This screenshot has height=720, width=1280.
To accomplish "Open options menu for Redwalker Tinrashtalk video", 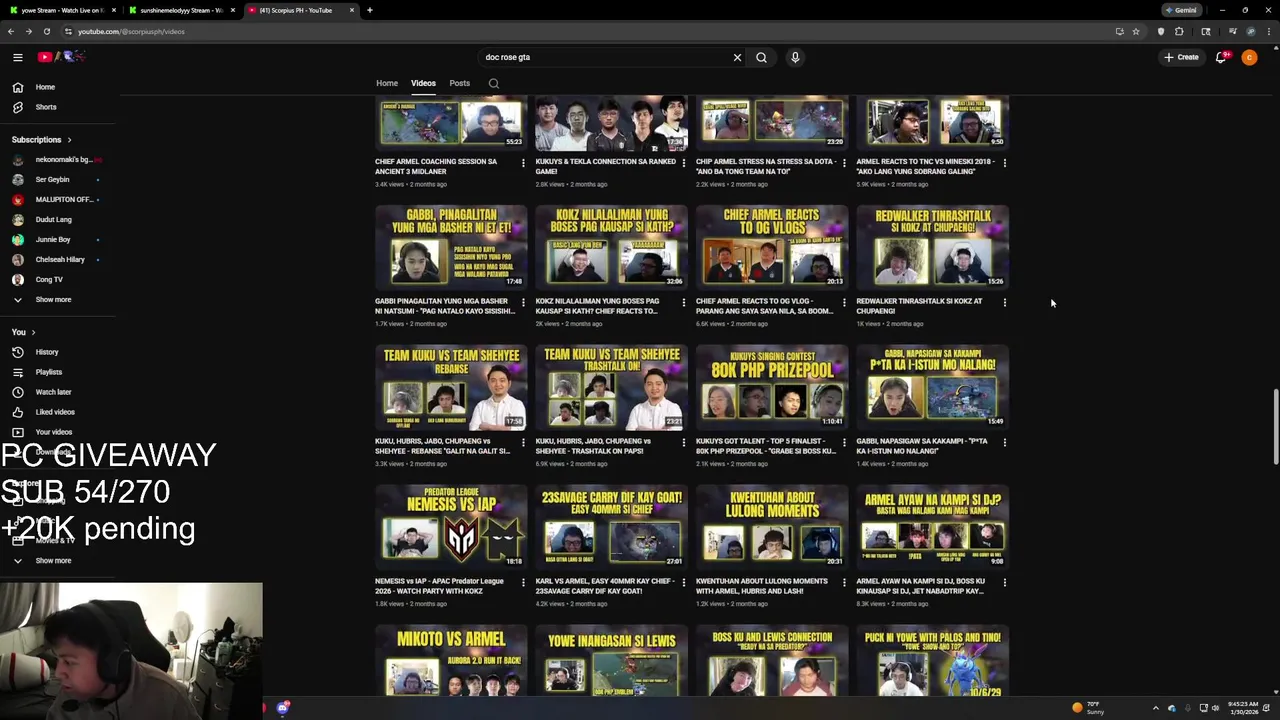I will pyautogui.click(x=1004, y=302).
